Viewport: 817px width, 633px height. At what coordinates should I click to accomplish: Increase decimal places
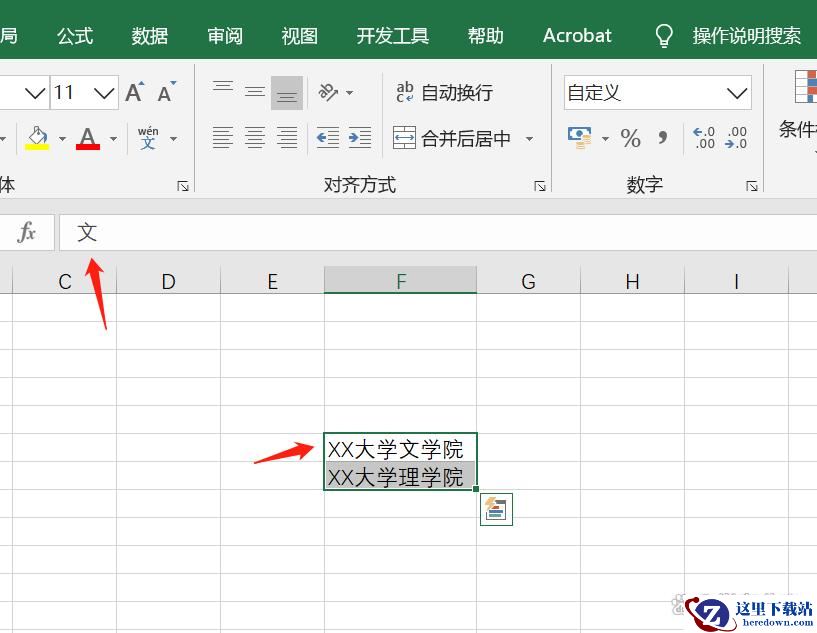(x=703, y=138)
